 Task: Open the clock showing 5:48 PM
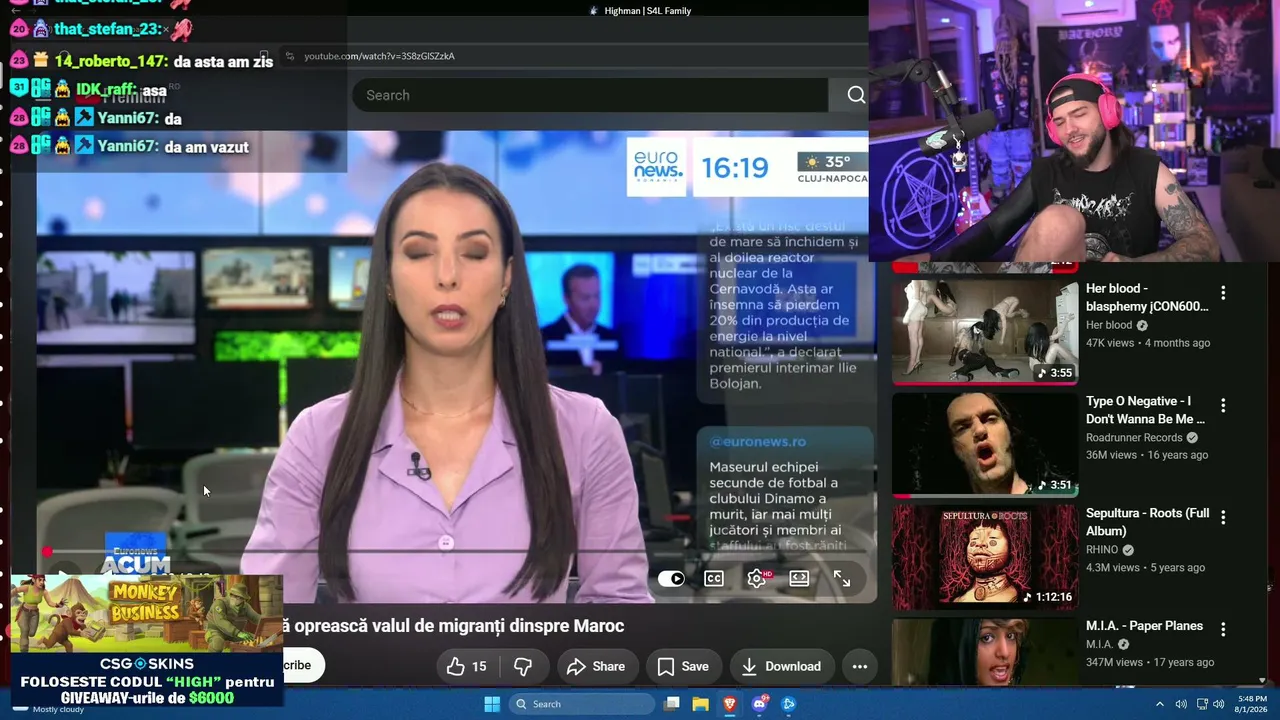pyautogui.click(x=1252, y=704)
